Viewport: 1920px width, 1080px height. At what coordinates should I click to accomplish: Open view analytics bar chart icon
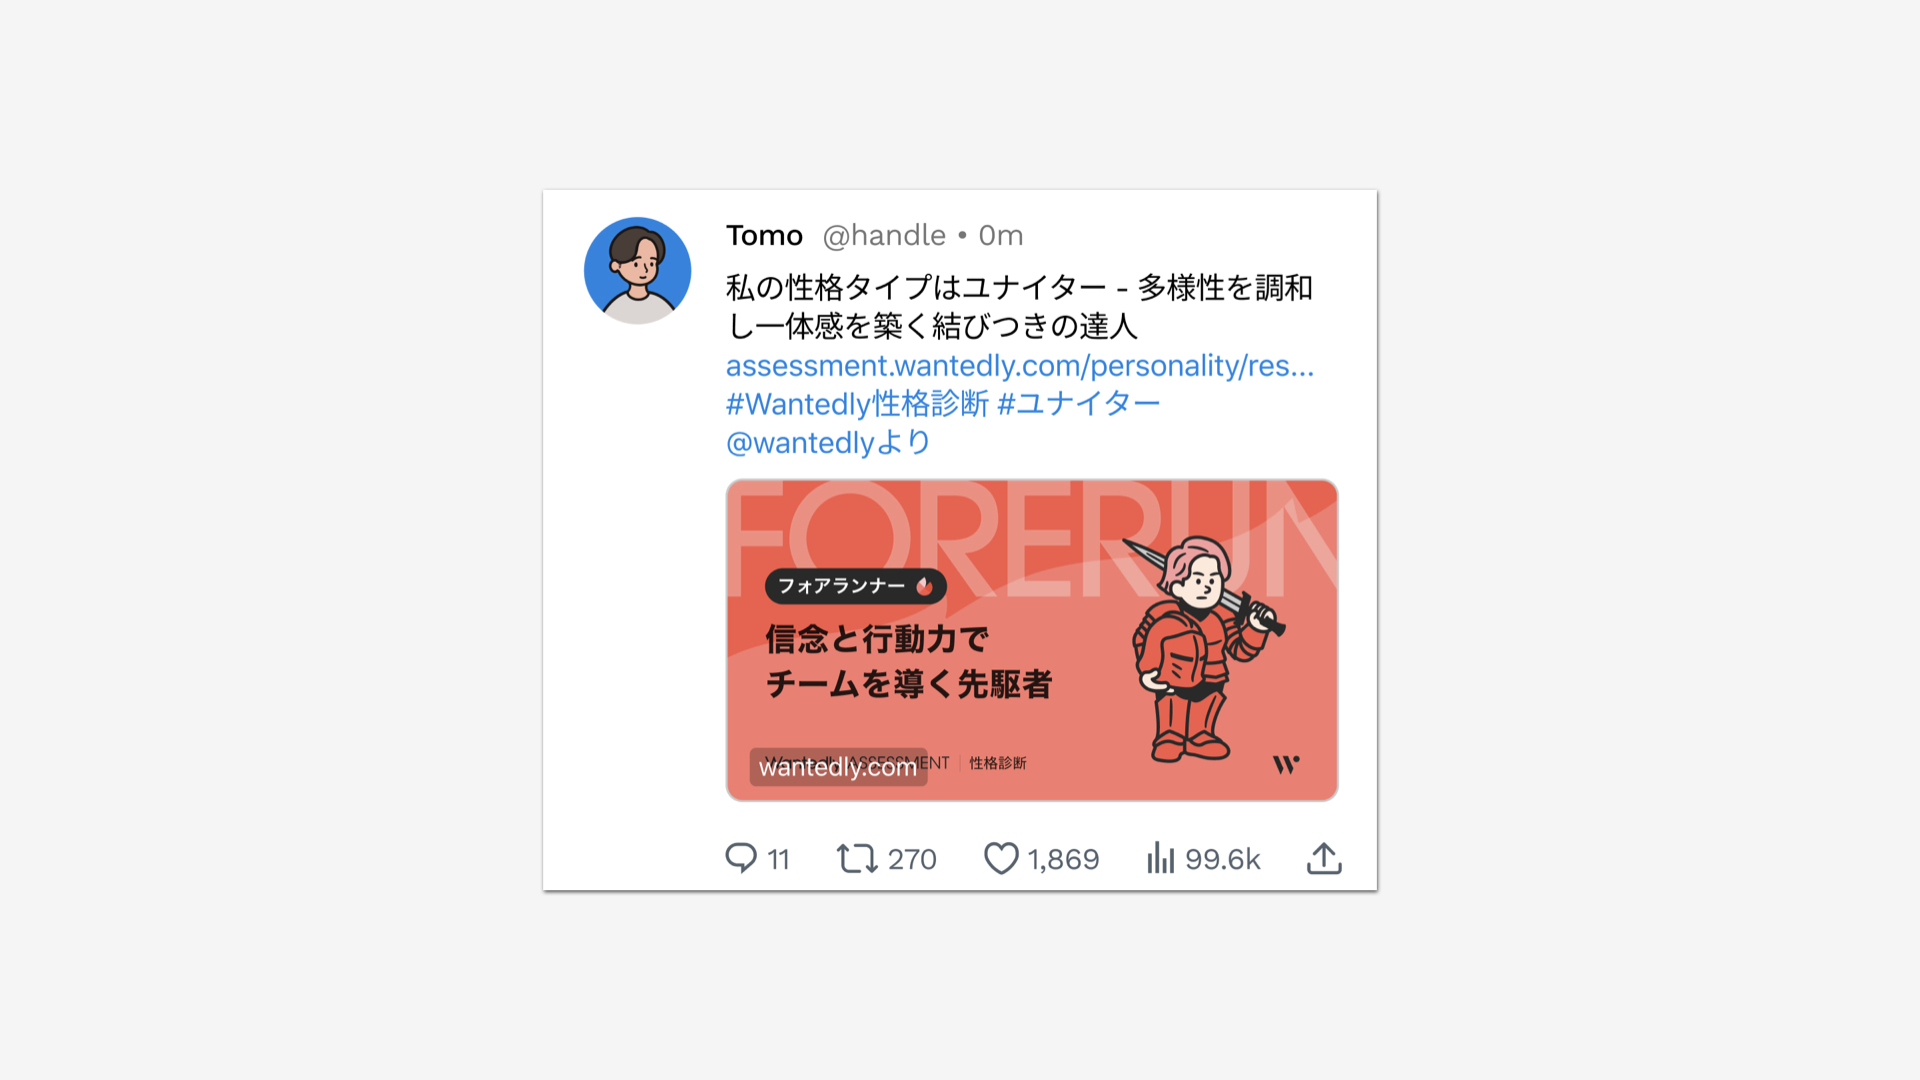coord(1160,858)
